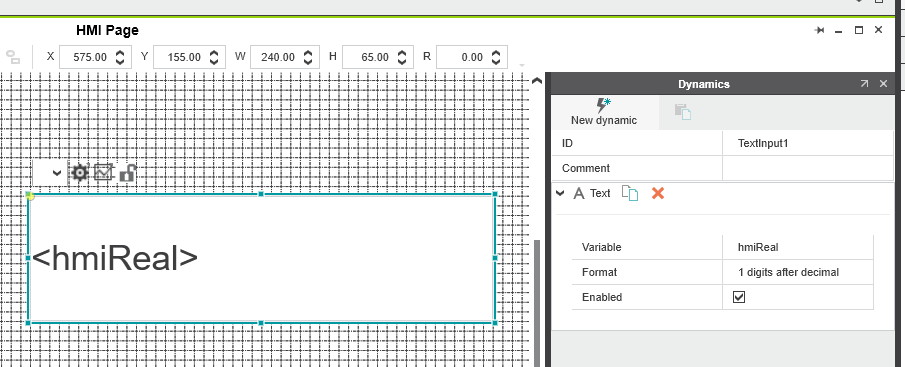The width and height of the screenshot is (905, 367).
Task: Collapse canvas area with up chevron
Action: (537, 81)
